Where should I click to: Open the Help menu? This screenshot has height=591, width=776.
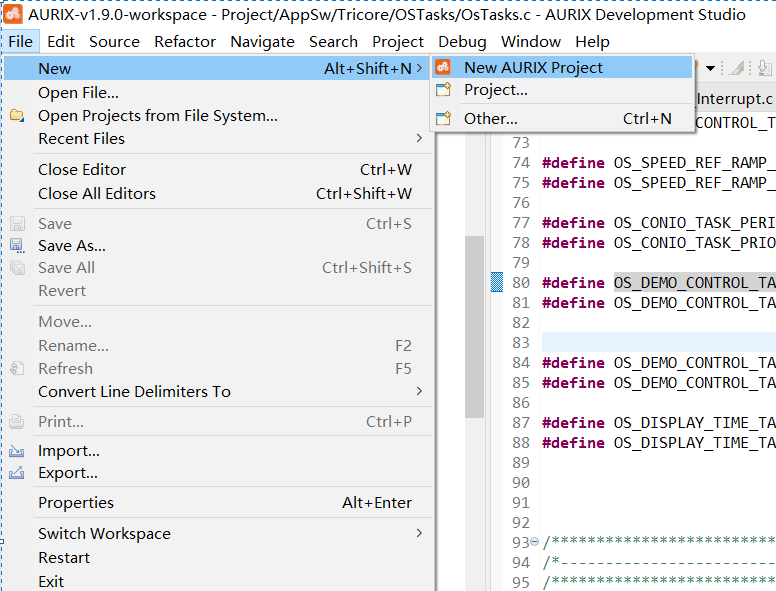tap(592, 42)
